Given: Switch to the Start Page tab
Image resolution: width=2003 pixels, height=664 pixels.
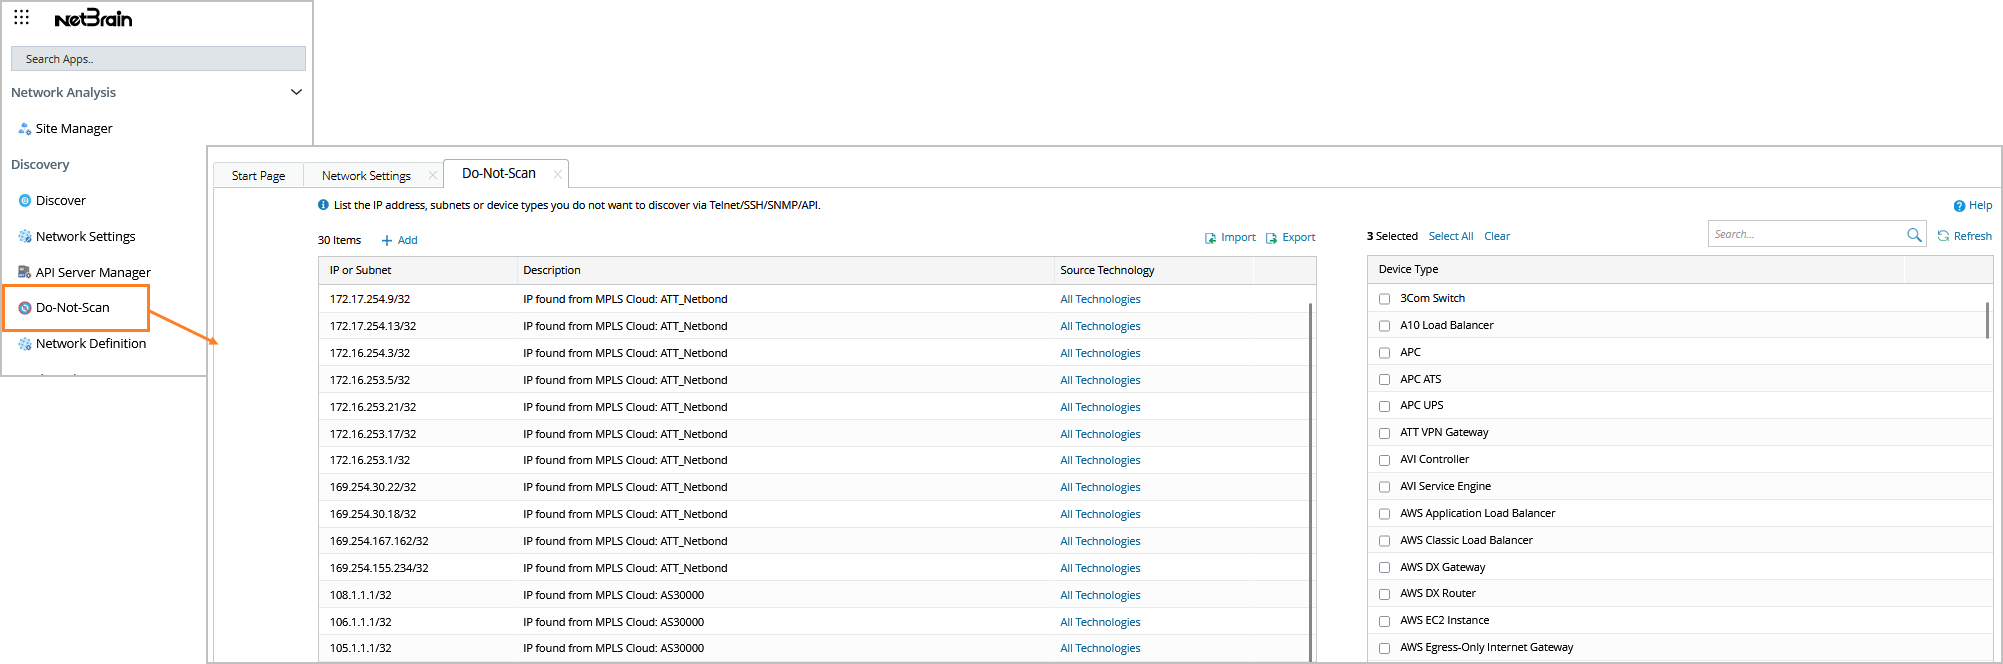Looking at the screenshot, I should coord(258,175).
